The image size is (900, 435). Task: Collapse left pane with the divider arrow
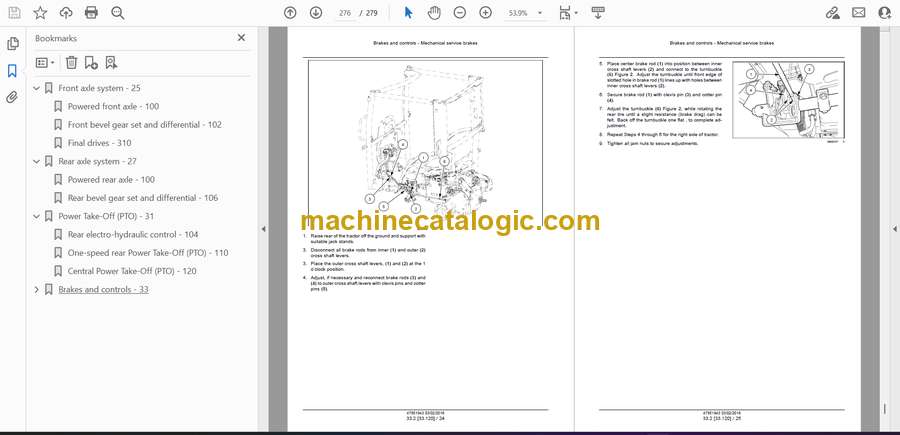tap(263, 229)
